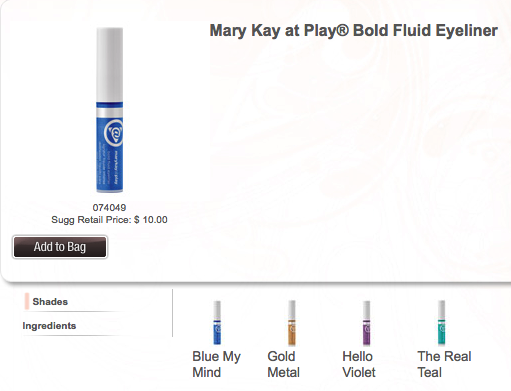This screenshot has width=511, height=391.
Task: Click the large blue eyeliner product image
Action: (110, 110)
